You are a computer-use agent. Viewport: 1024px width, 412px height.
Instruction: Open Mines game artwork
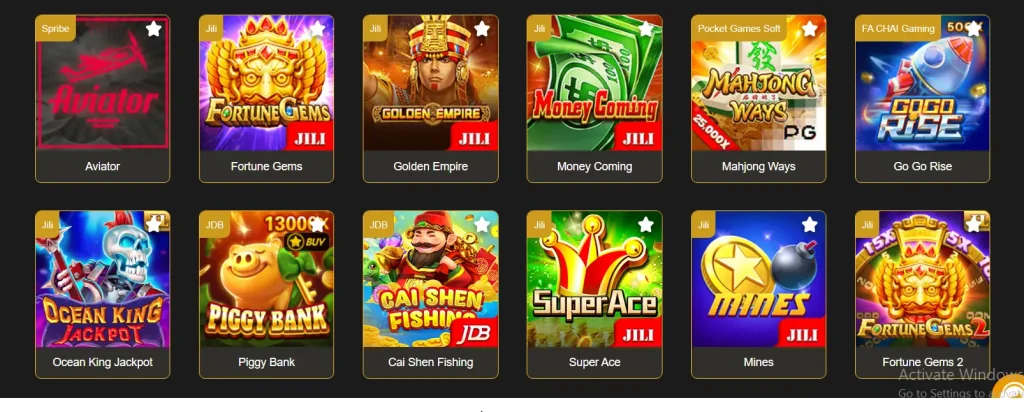click(758, 279)
